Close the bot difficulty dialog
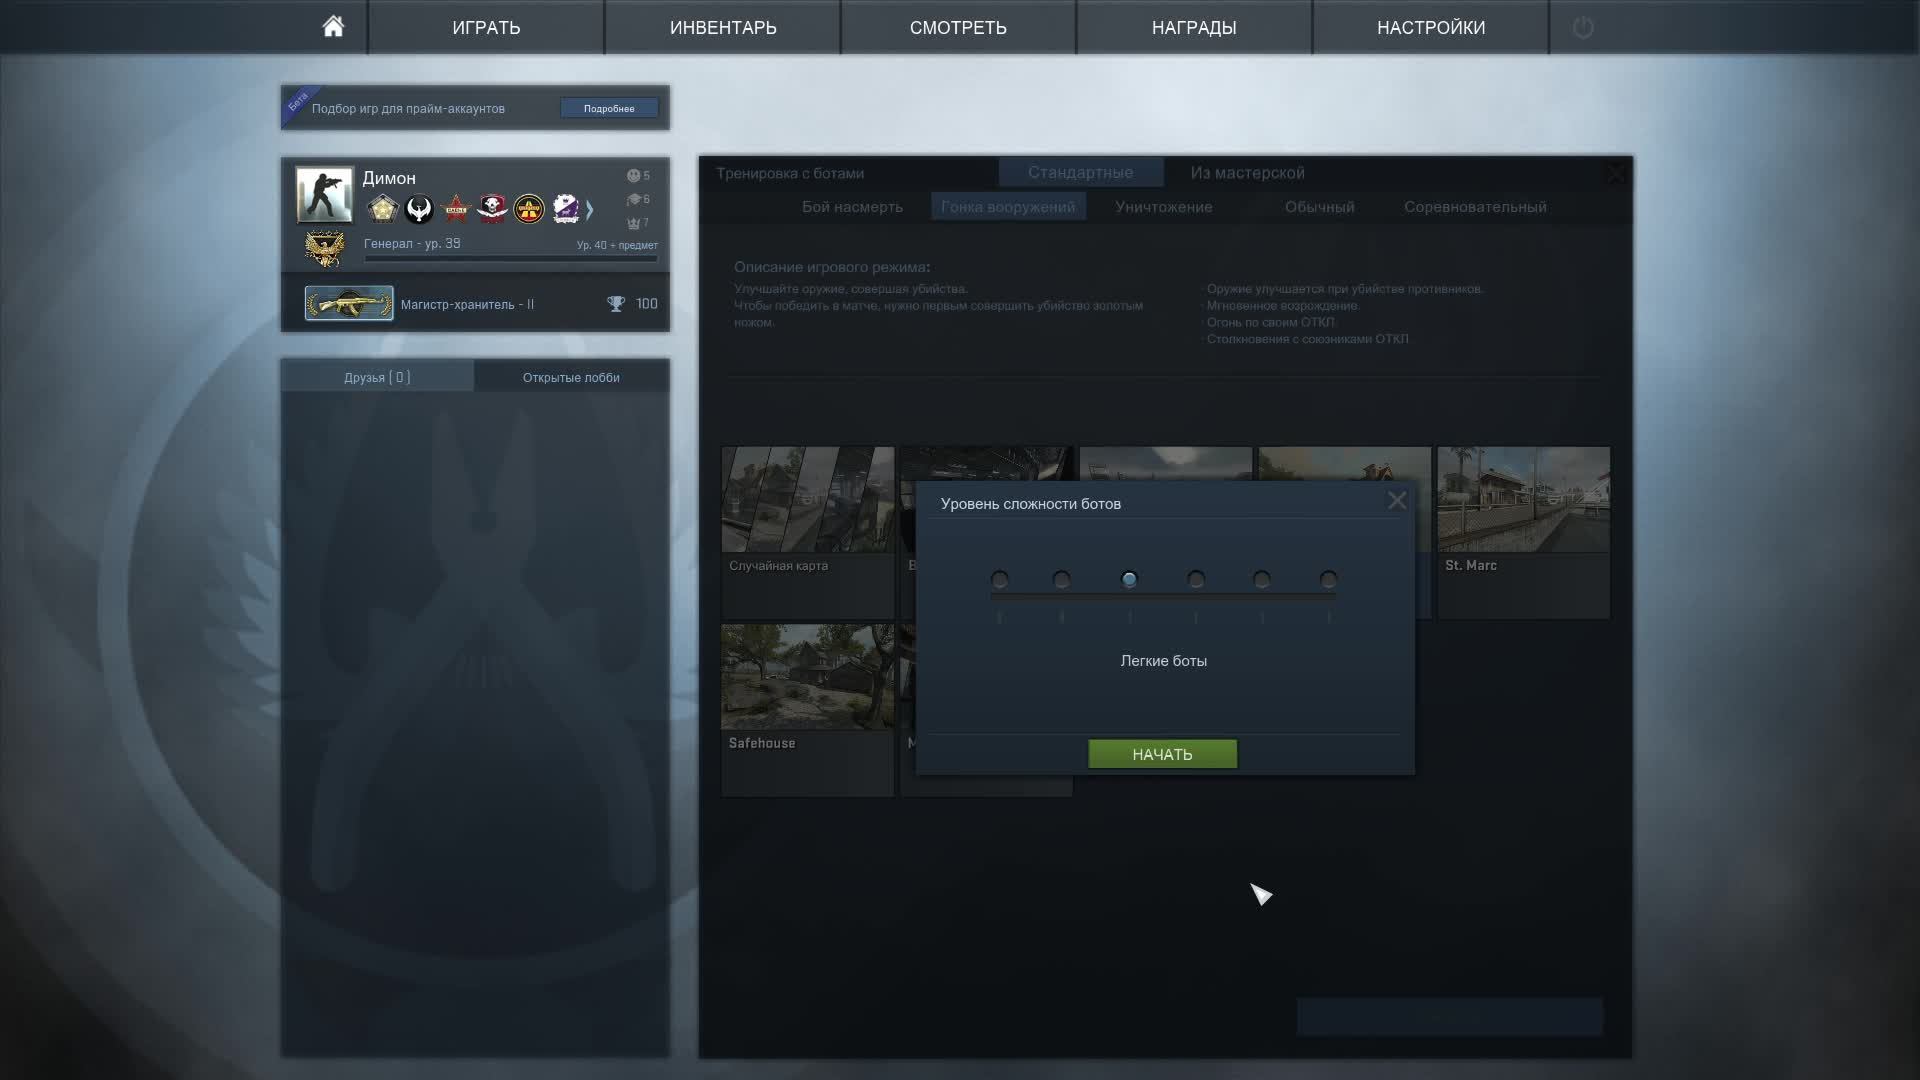The height and width of the screenshot is (1080, 1920). tap(1397, 501)
